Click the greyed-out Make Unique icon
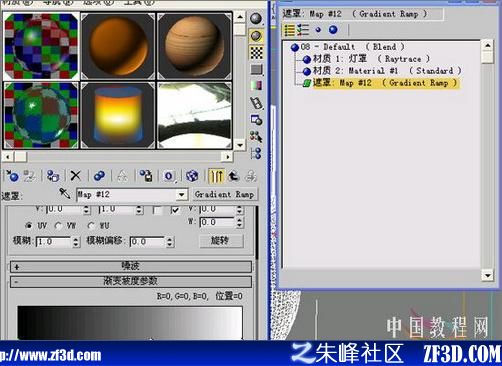 click(x=122, y=176)
